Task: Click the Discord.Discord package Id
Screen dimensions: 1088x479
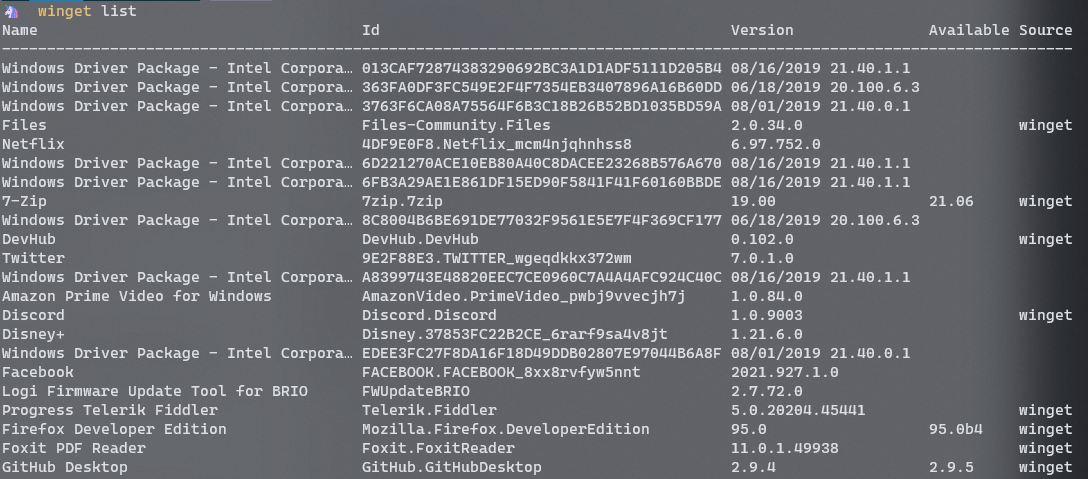Action: click(429, 315)
